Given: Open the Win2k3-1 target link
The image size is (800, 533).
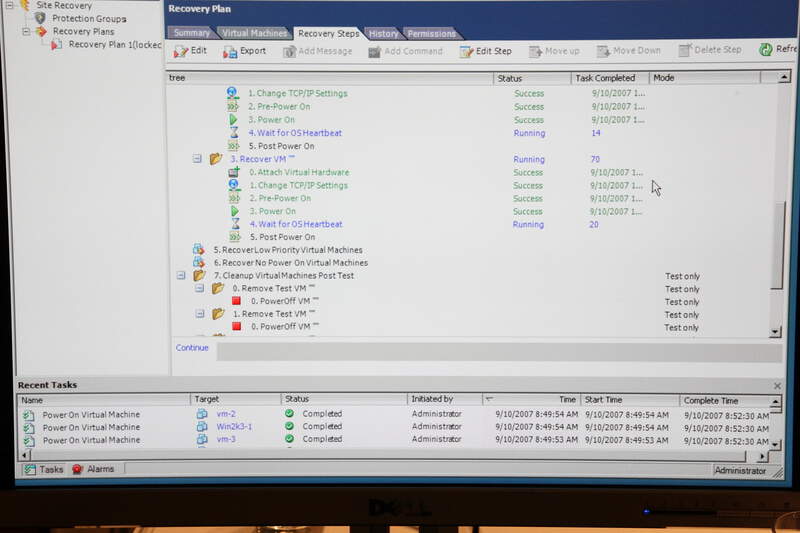Looking at the screenshot, I should pos(234,426).
